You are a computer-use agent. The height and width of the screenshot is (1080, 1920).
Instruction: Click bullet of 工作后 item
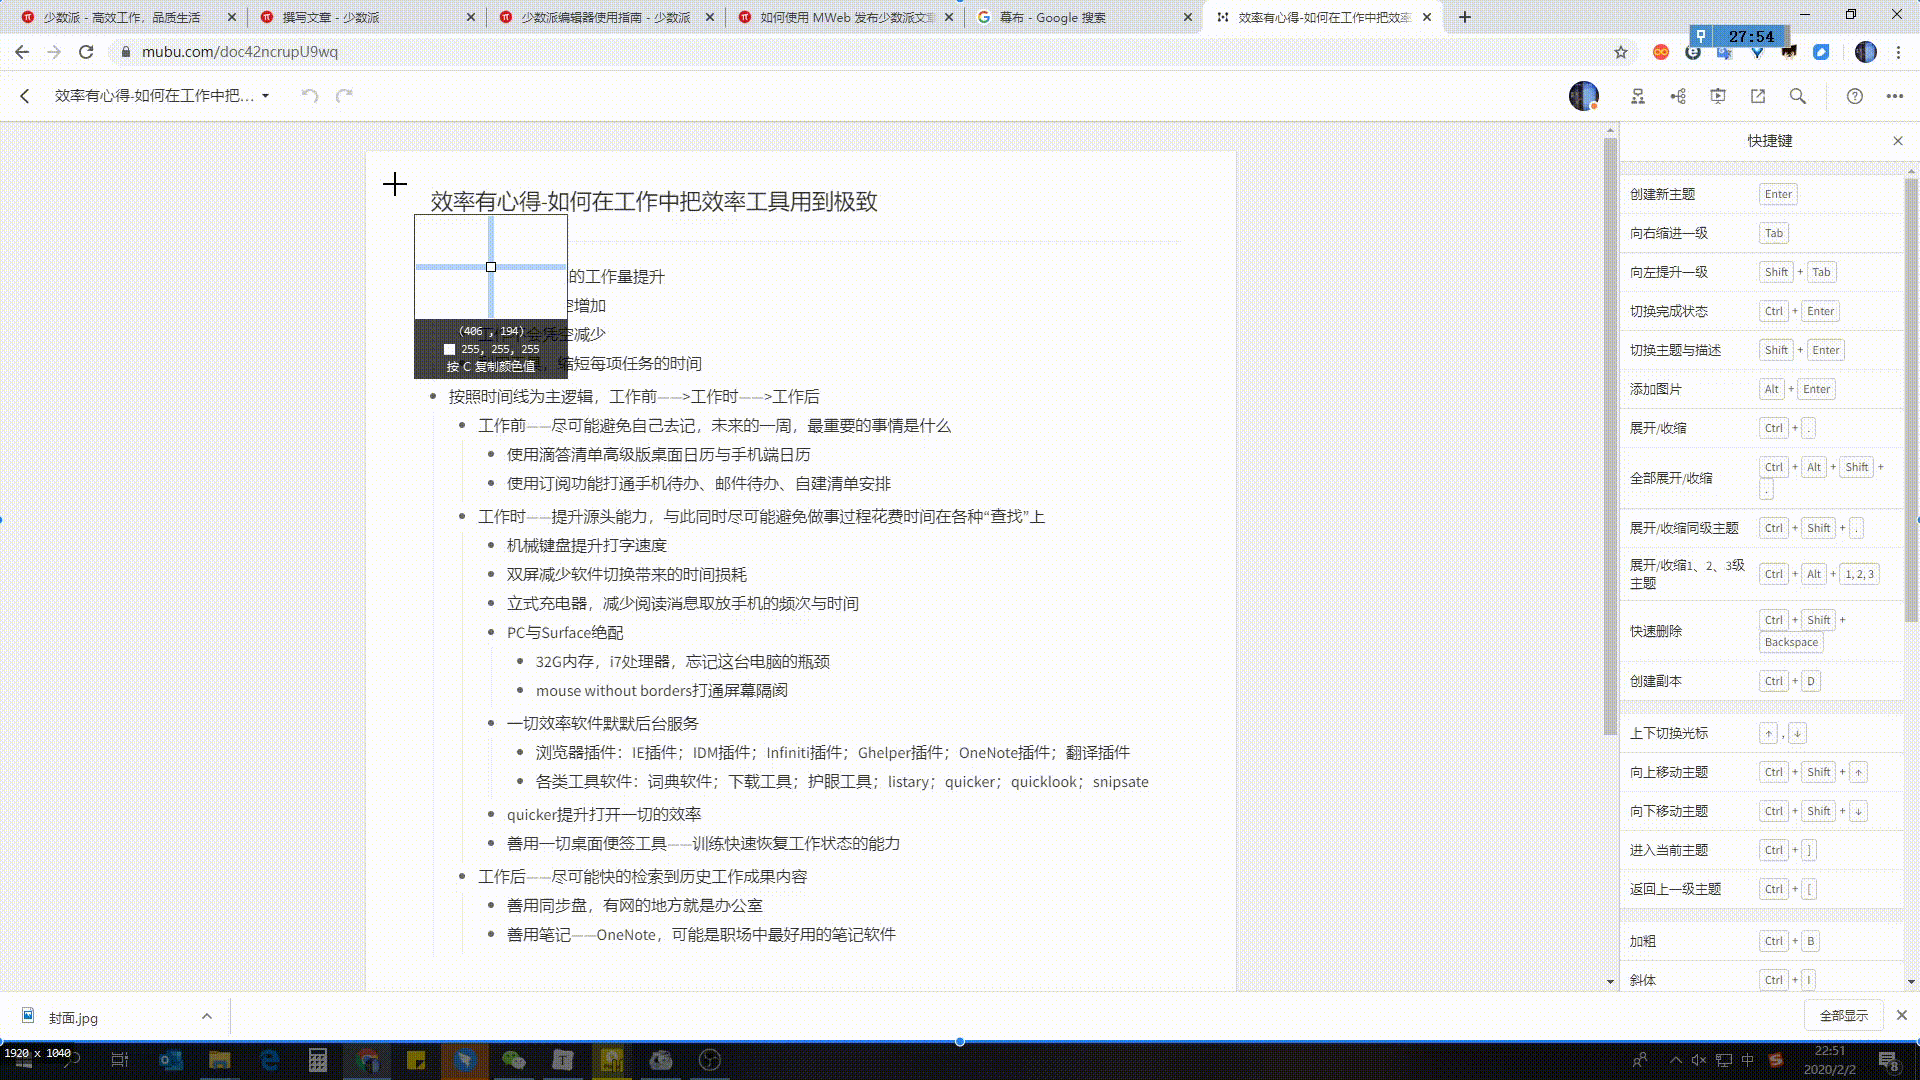(462, 877)
